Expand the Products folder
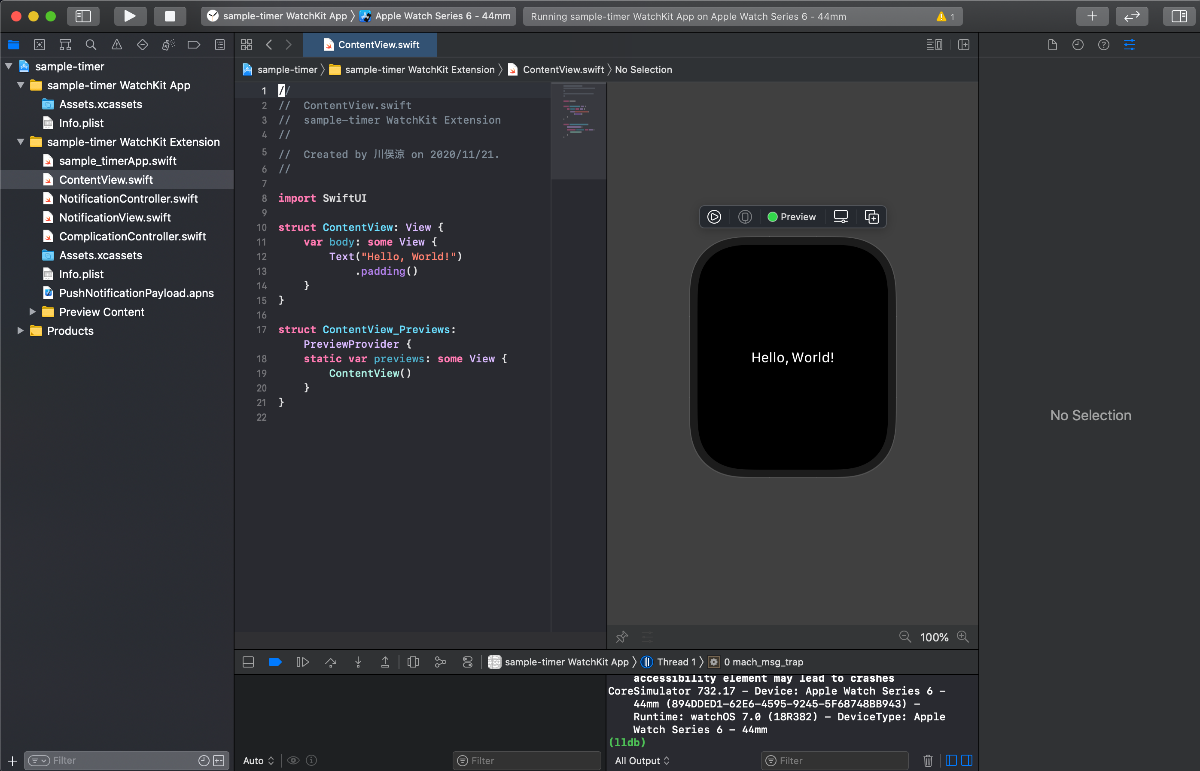This screenshot has height=771, width=1200. pyautogui.click(x=21, y=331)
